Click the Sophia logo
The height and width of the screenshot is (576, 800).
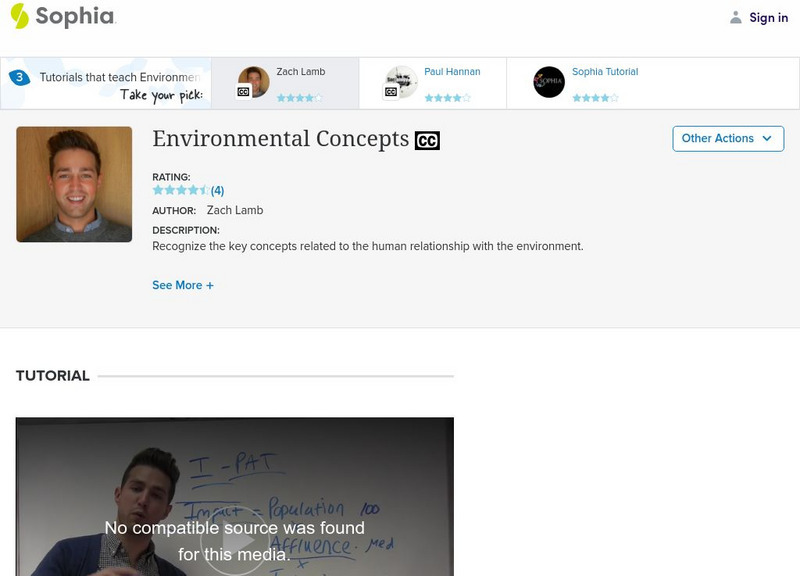62,16
